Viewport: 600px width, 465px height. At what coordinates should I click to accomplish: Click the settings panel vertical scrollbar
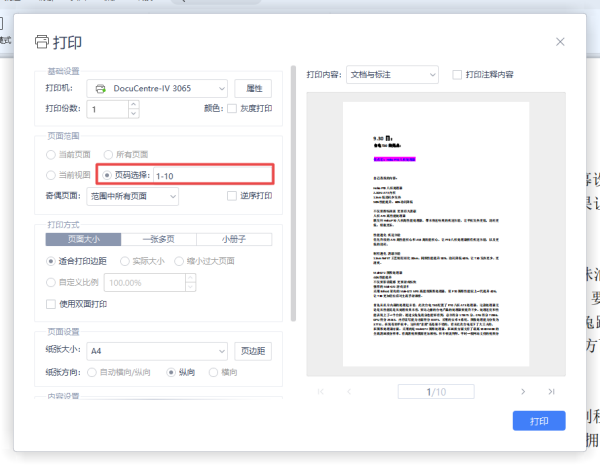point(293,193)
